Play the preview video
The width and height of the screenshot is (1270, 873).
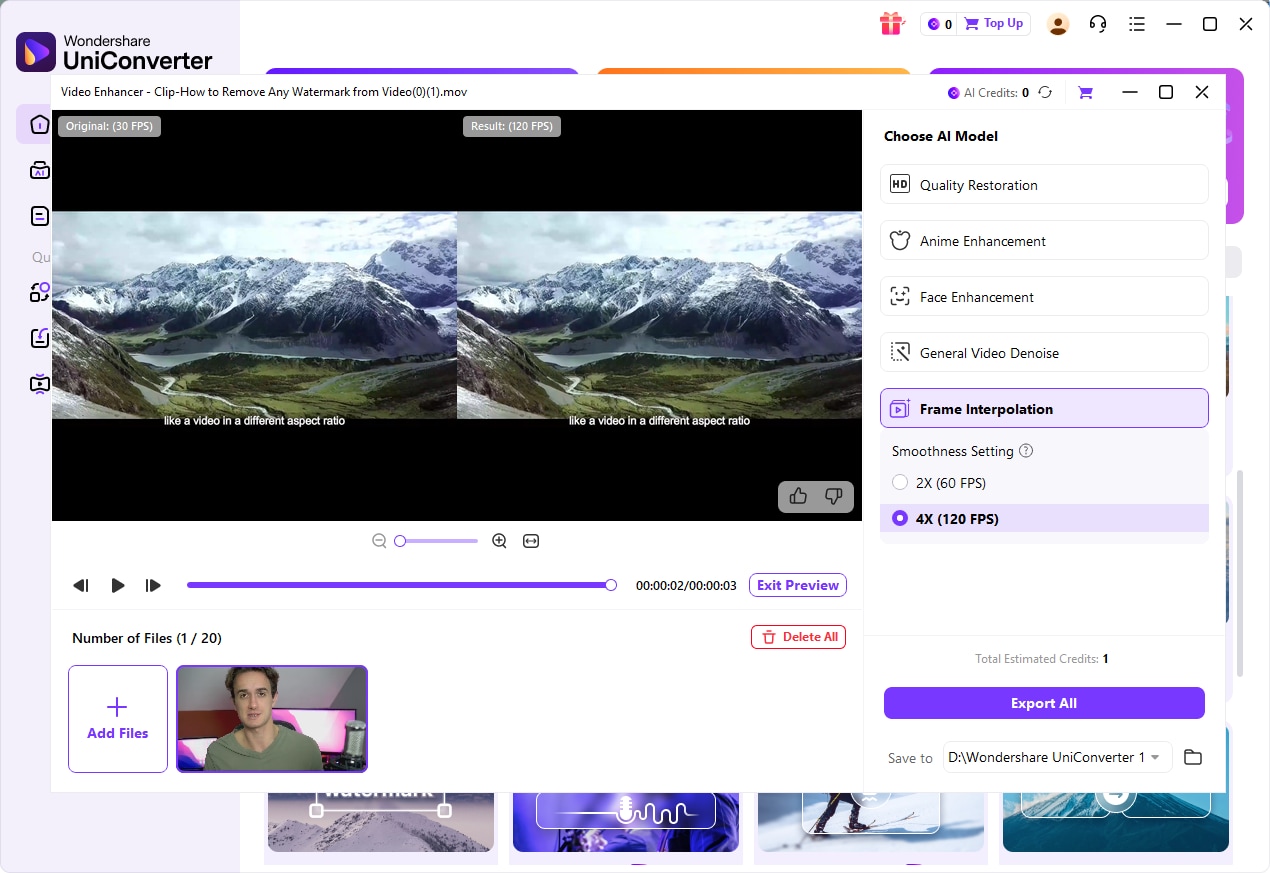[x=117, y=586]
